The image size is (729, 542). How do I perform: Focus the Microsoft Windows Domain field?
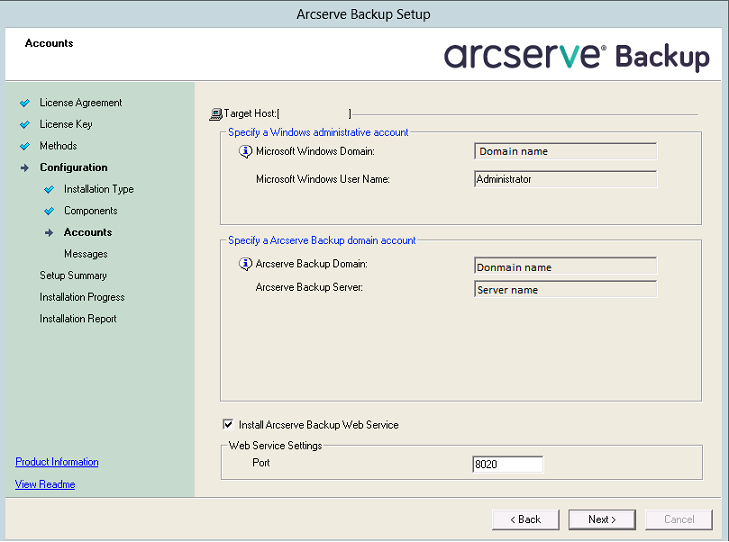pyautogui.click(x=565, y=152)
